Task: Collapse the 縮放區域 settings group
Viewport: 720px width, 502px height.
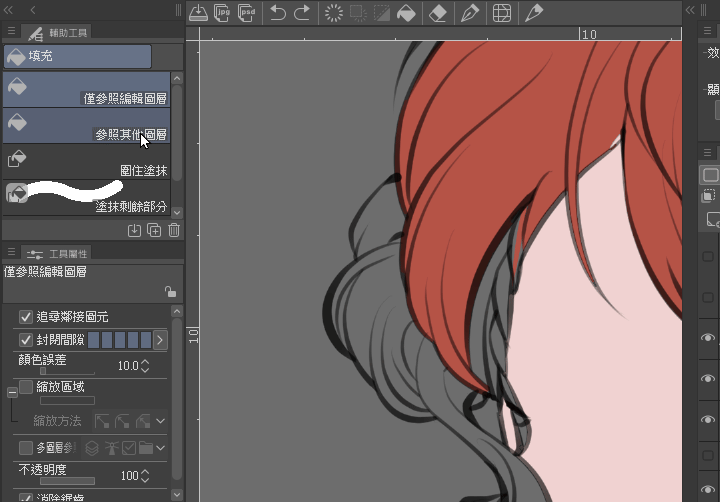Action: 11,390
